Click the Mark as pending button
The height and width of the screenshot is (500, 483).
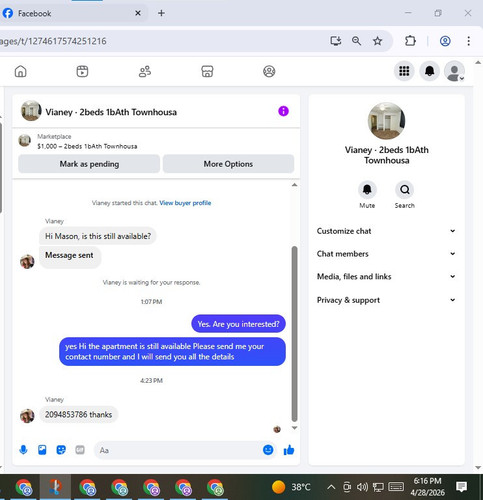tap(89, 164)
